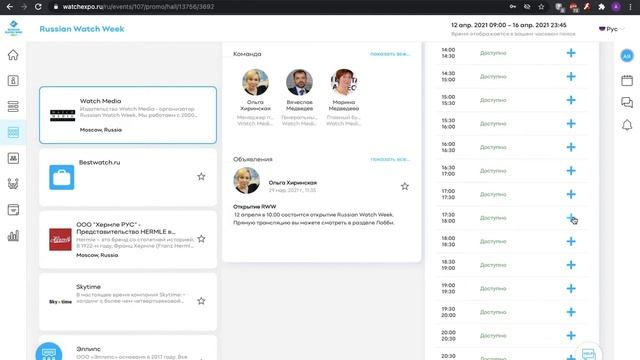Open the participants group icon in sidebar
Viewport: 640px width, 360px height.
(x=13, y=158)
